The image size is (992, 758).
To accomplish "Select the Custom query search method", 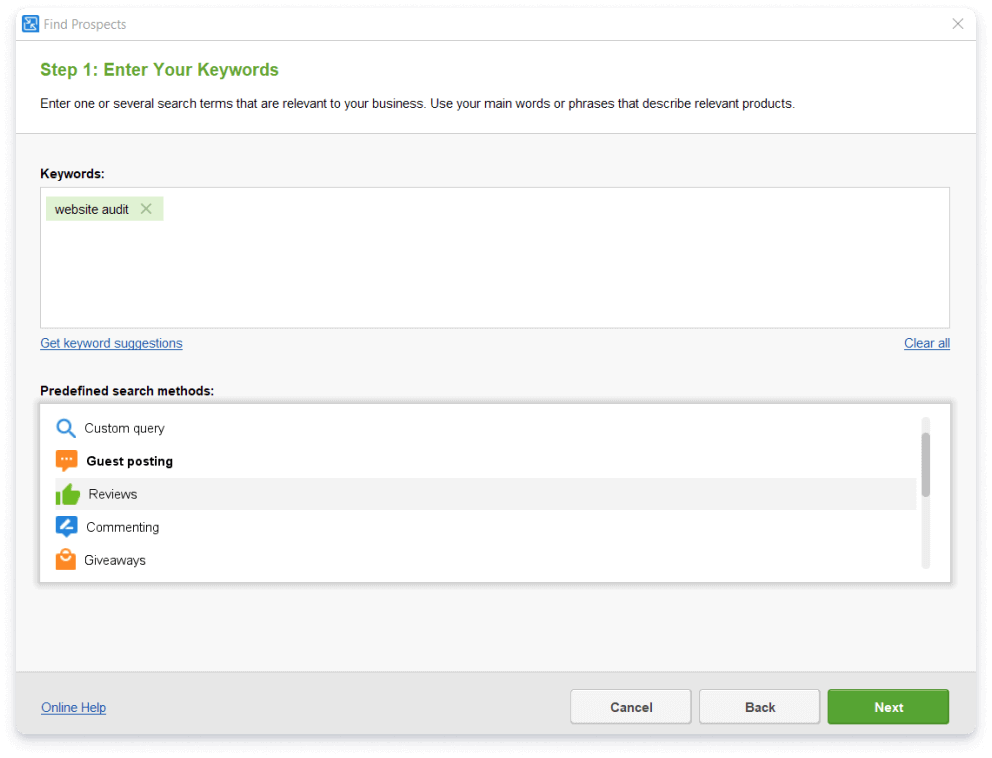I will pos(124,428).
